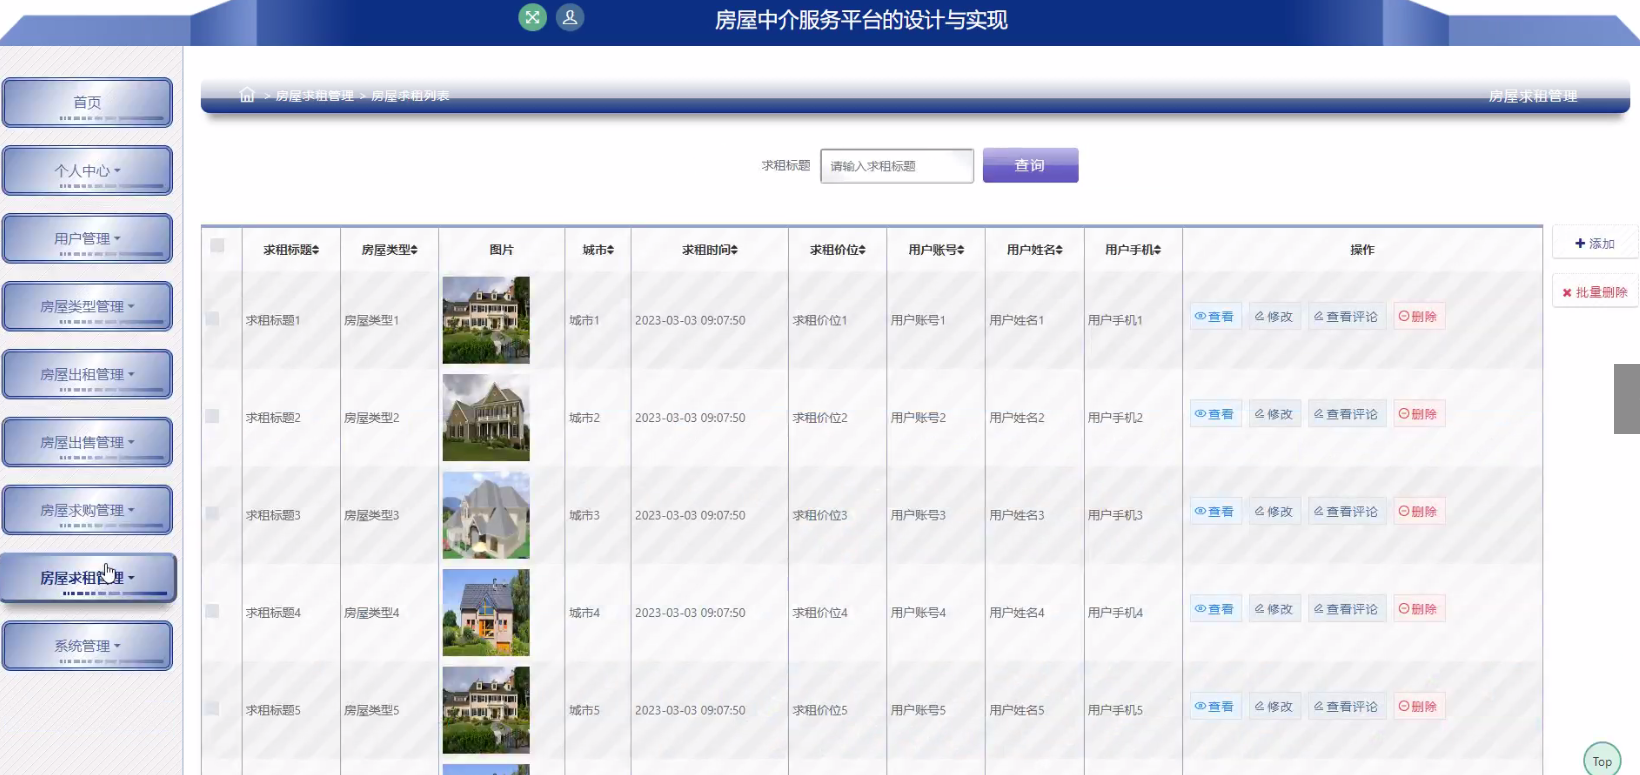1640x775 pixels.
Task: View comments for row 求租标题2
Action: click(1347, 414)
